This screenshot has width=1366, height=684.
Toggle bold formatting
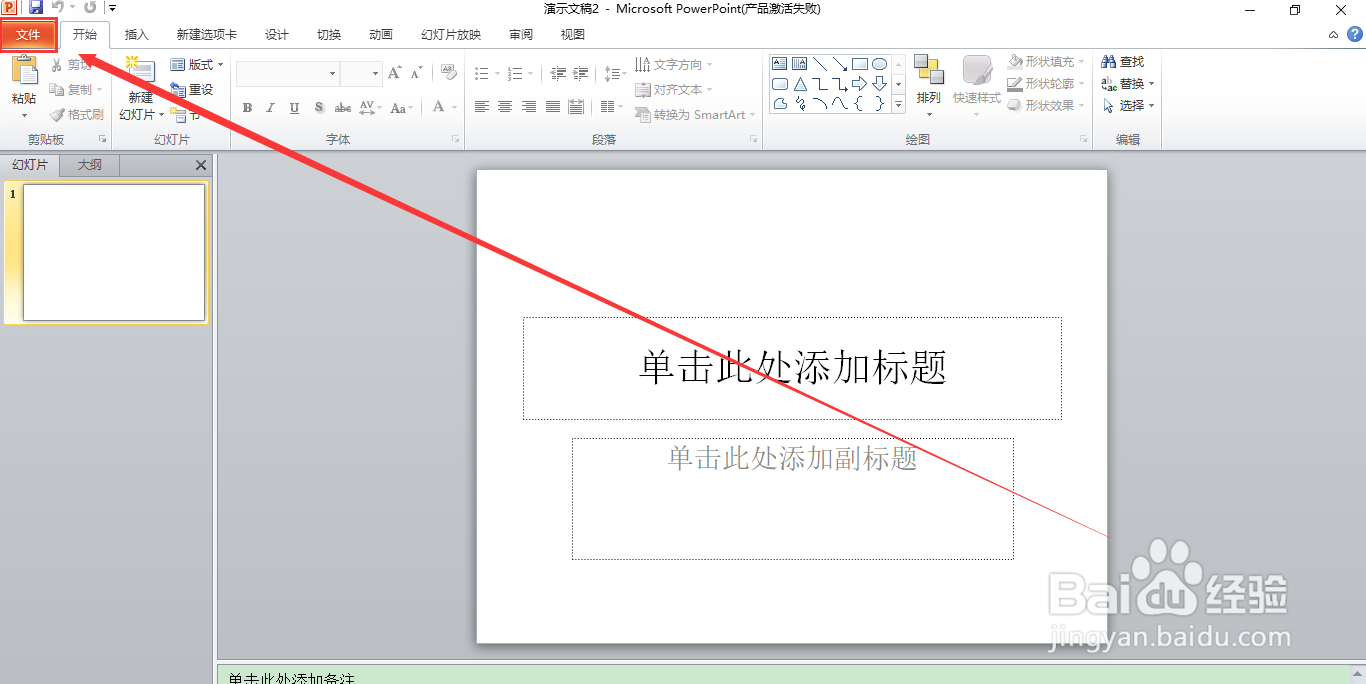[246, 107]
